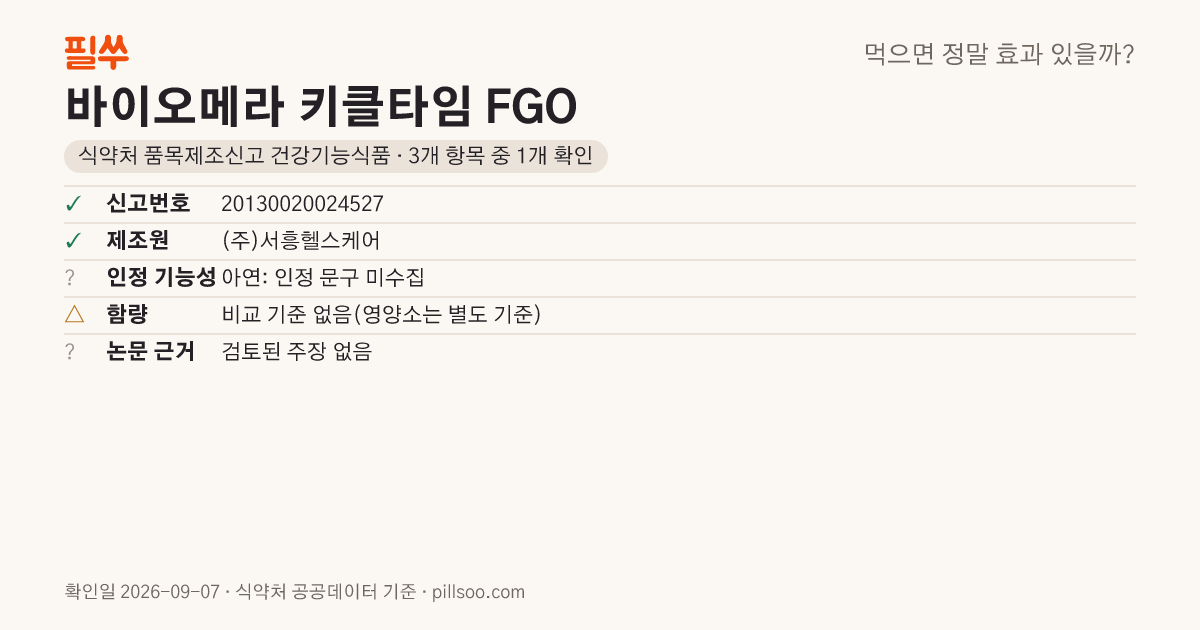The height and width of the screenshot is (630, 1200).
Task: Click the question mark beside 논문 근거
Action: click(70, 352)
